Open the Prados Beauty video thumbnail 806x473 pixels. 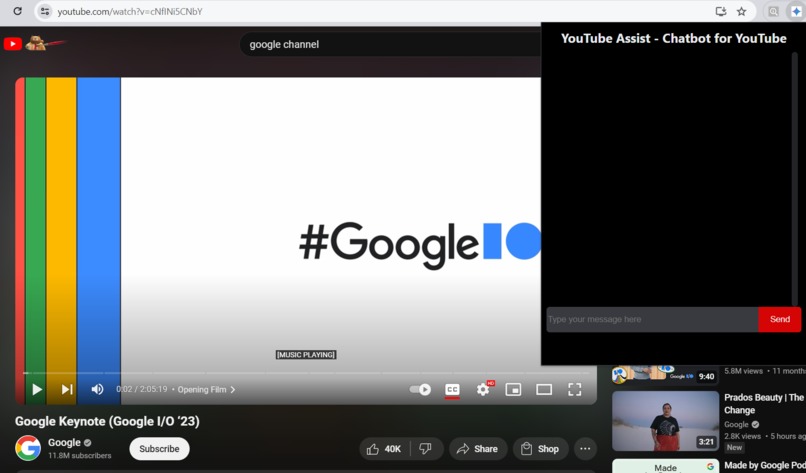tap(665, 421)
